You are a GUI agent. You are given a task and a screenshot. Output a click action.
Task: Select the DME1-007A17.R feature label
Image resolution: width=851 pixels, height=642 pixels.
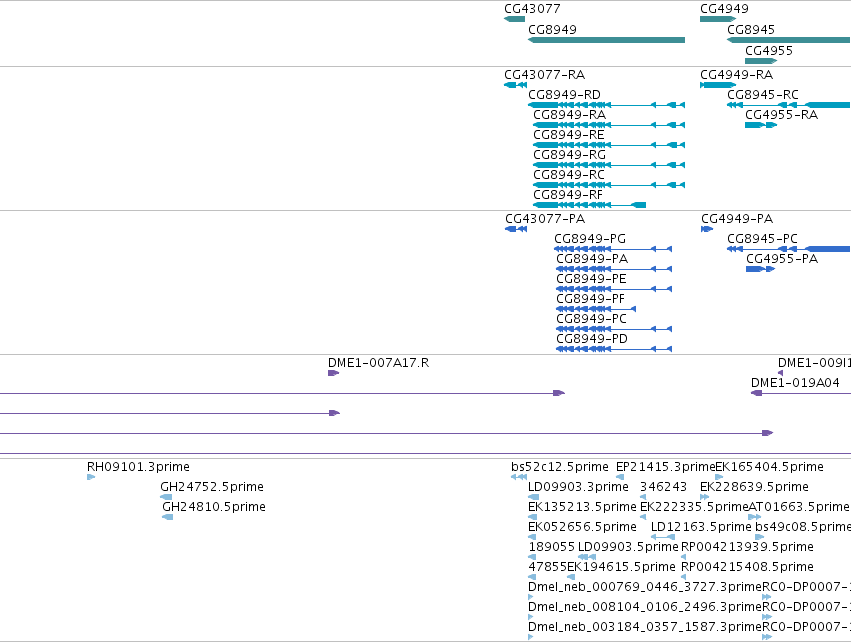tap(378, 363)
